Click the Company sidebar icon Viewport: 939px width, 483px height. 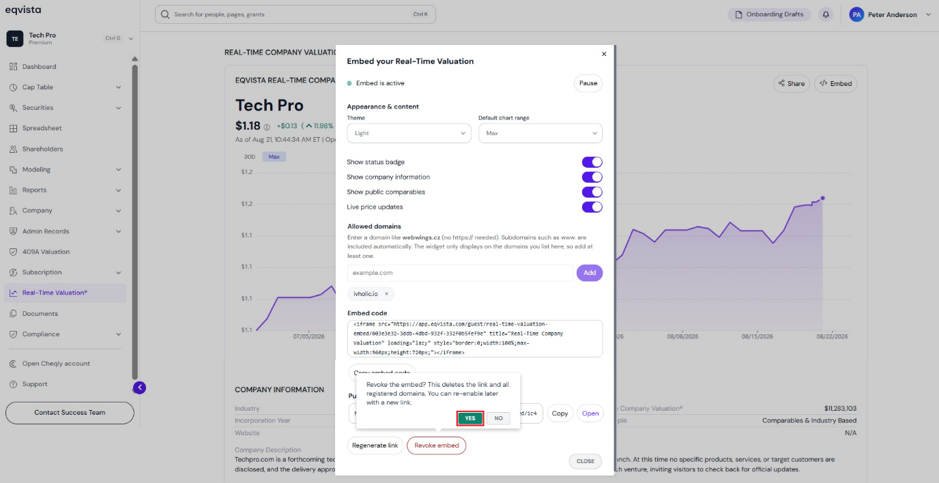(13, 211)
